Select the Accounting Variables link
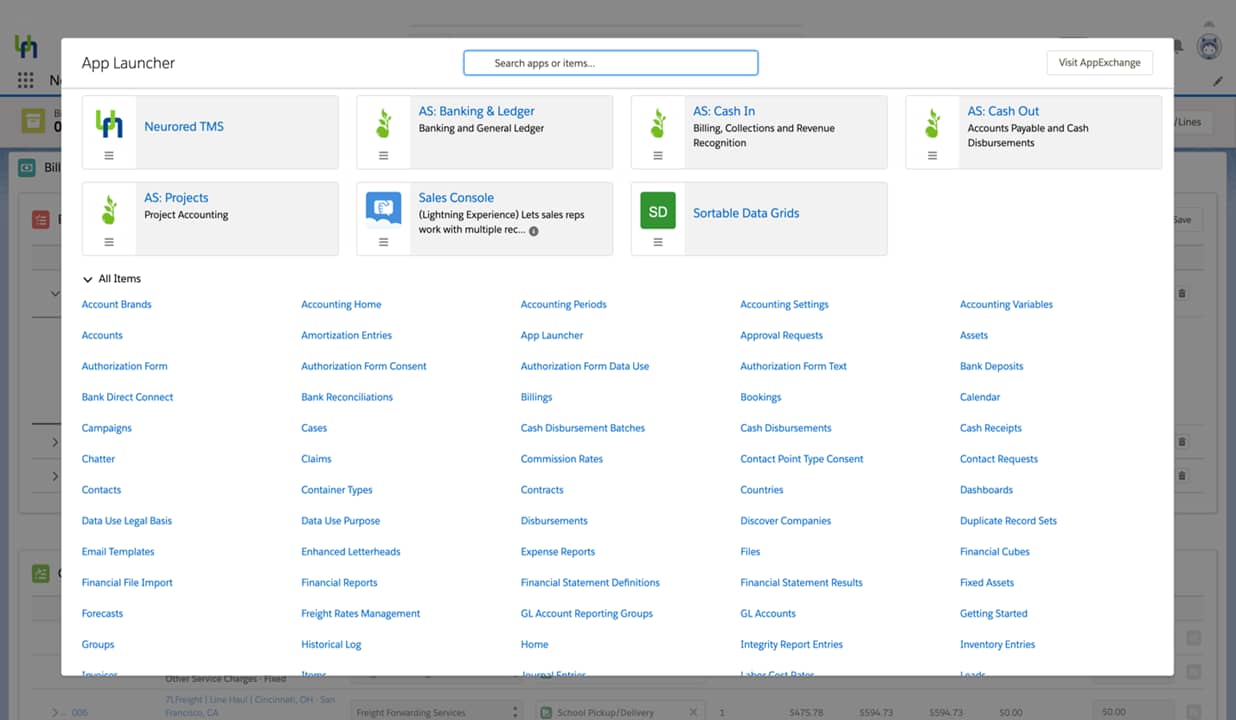The height and width of the screenshot is (720, 1236). (1006, 305)
